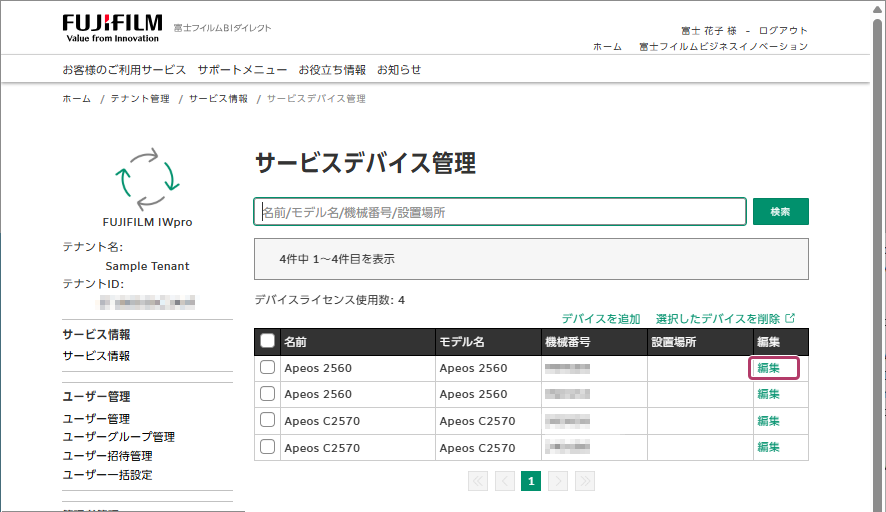This screenshot has height=512, width=886.
Task: Open the お役立ち情報 menu
Action: tap(332, 70)
